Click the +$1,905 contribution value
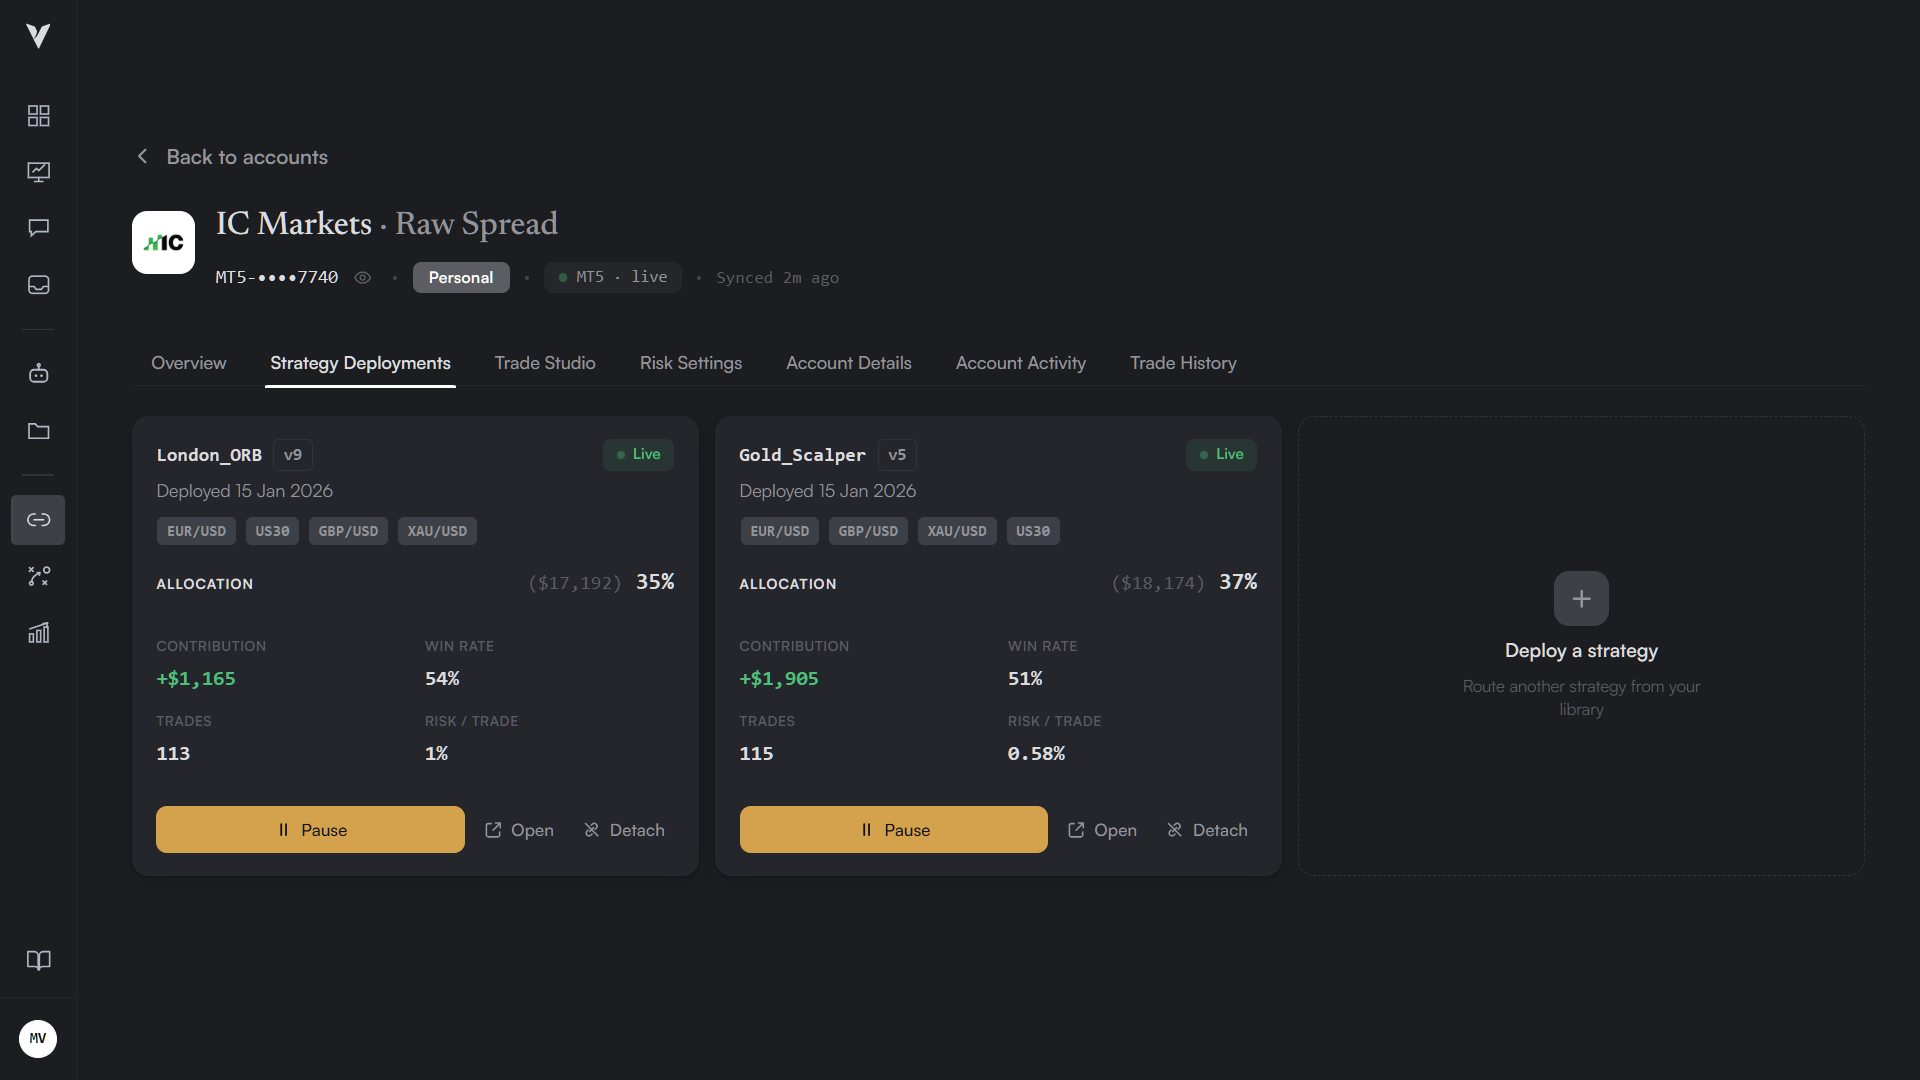 pyautogui.click(x=779, y=679)
